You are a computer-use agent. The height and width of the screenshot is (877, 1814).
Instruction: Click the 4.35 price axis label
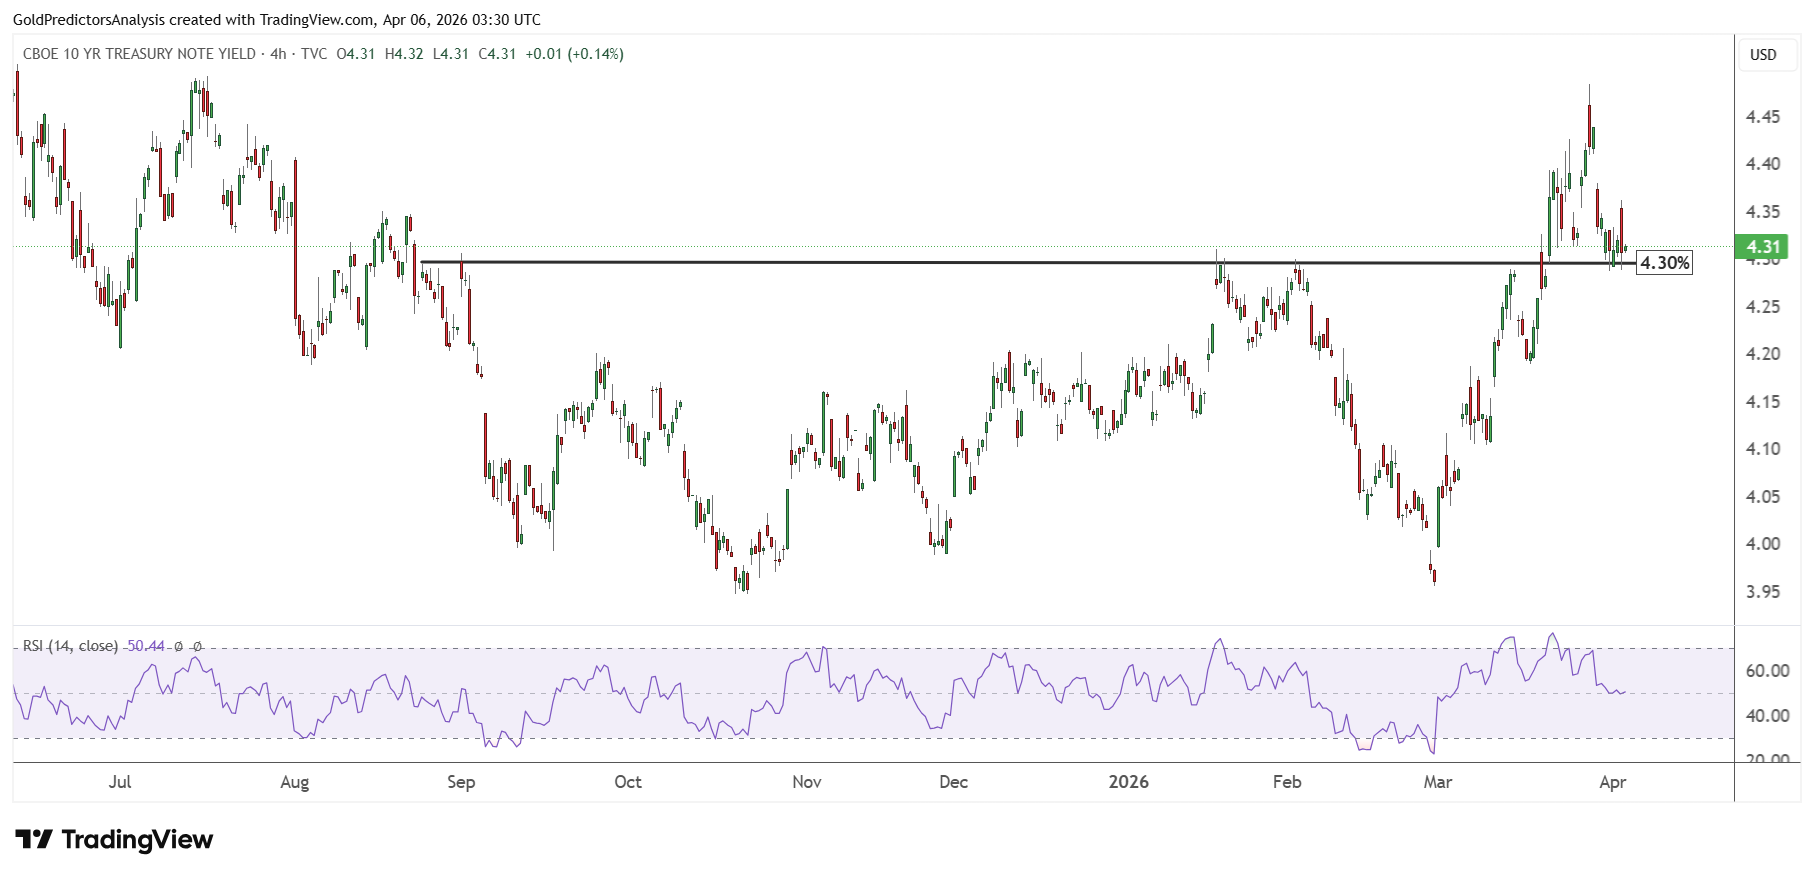1762,212
